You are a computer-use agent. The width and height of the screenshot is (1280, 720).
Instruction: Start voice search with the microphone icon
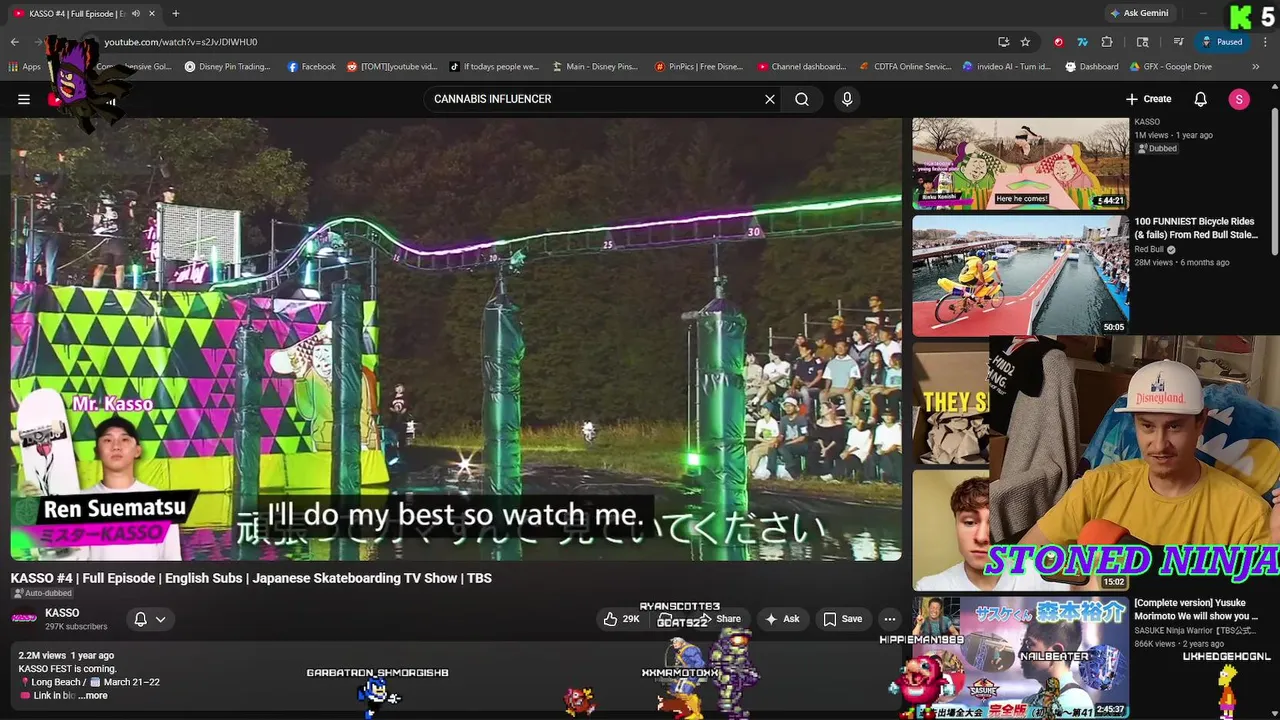tap(847, 99)
